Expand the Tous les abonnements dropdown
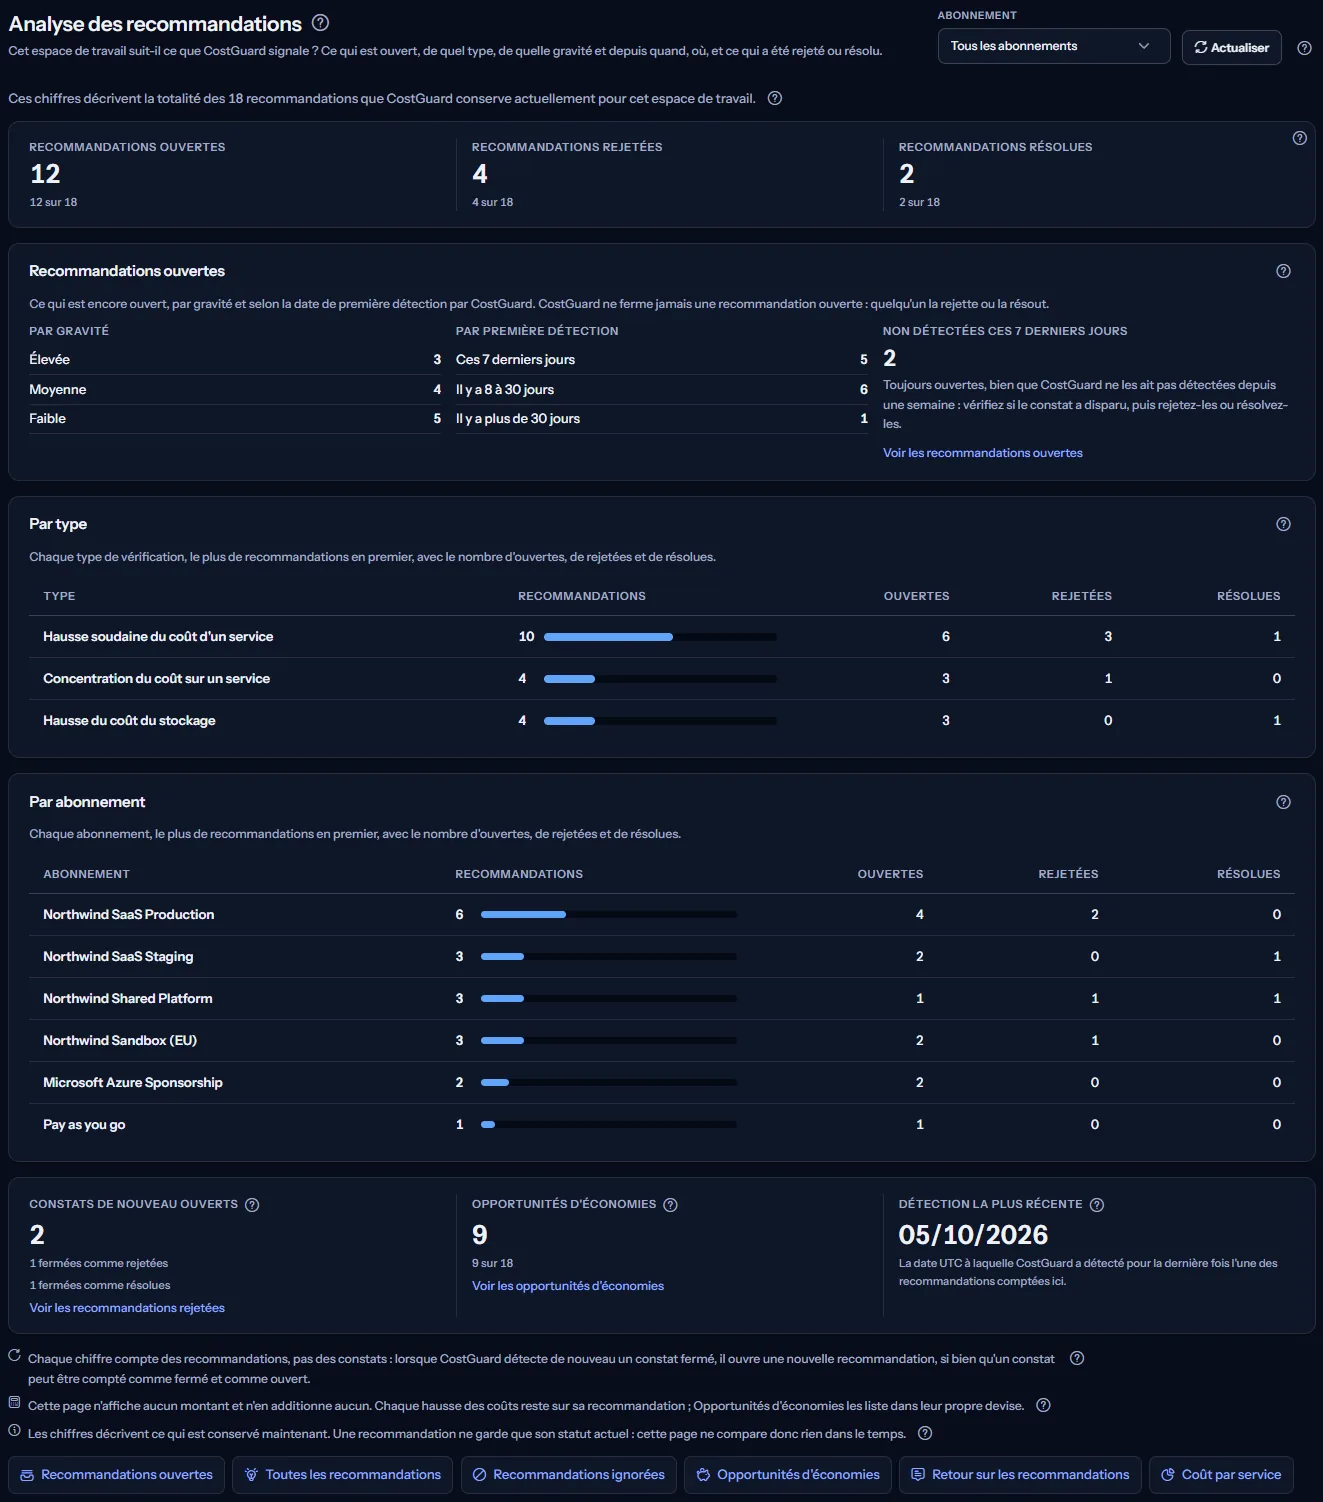Viewport: 1323px width, 1502px height. [x=1054, y=46]
